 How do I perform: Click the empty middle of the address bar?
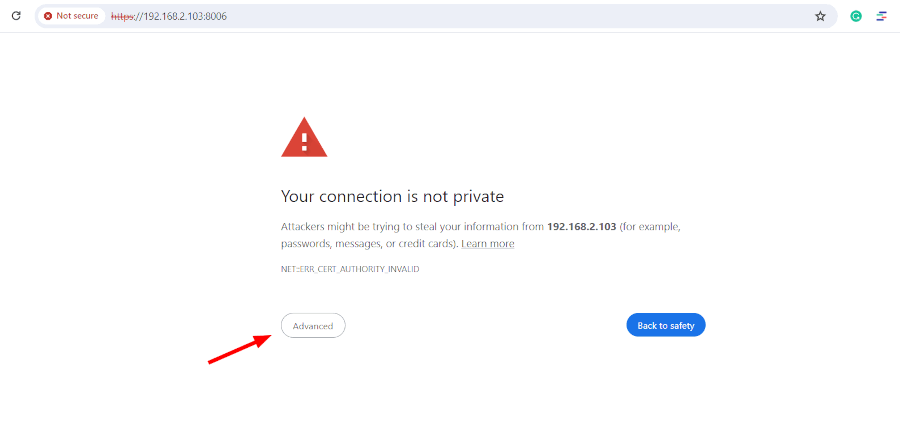pyautogui.click(x=517, y=16)
